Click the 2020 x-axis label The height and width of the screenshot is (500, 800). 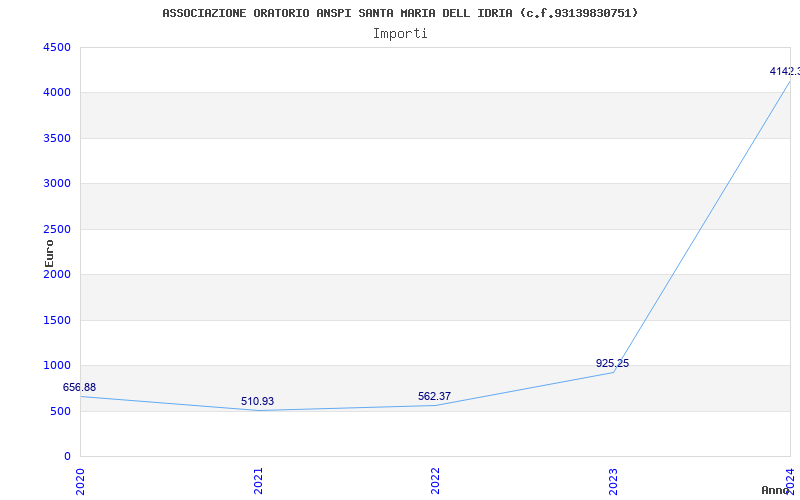tap(80, 481)
